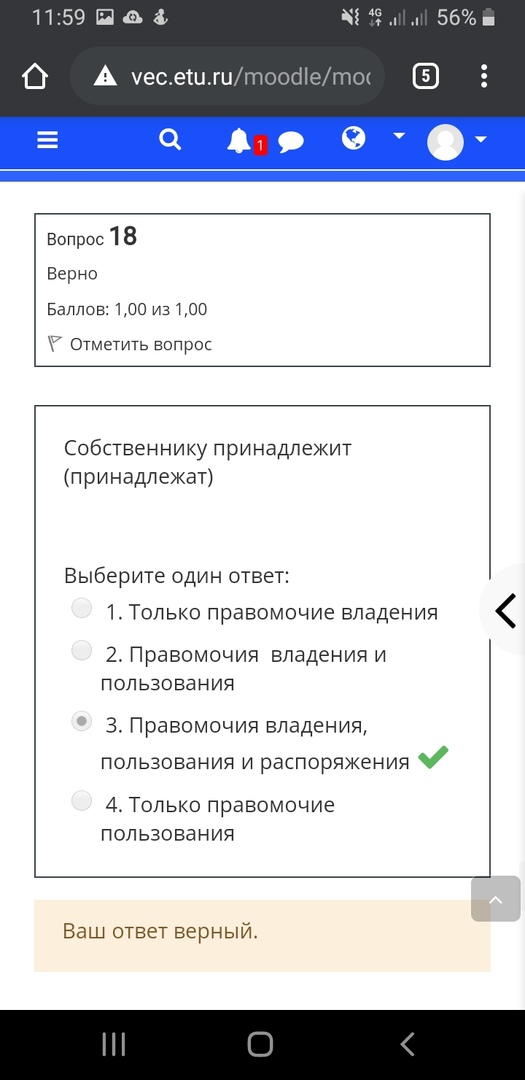Open the messages chat bubble icon
Screen dimensions: 525x1080
[291, 143]
